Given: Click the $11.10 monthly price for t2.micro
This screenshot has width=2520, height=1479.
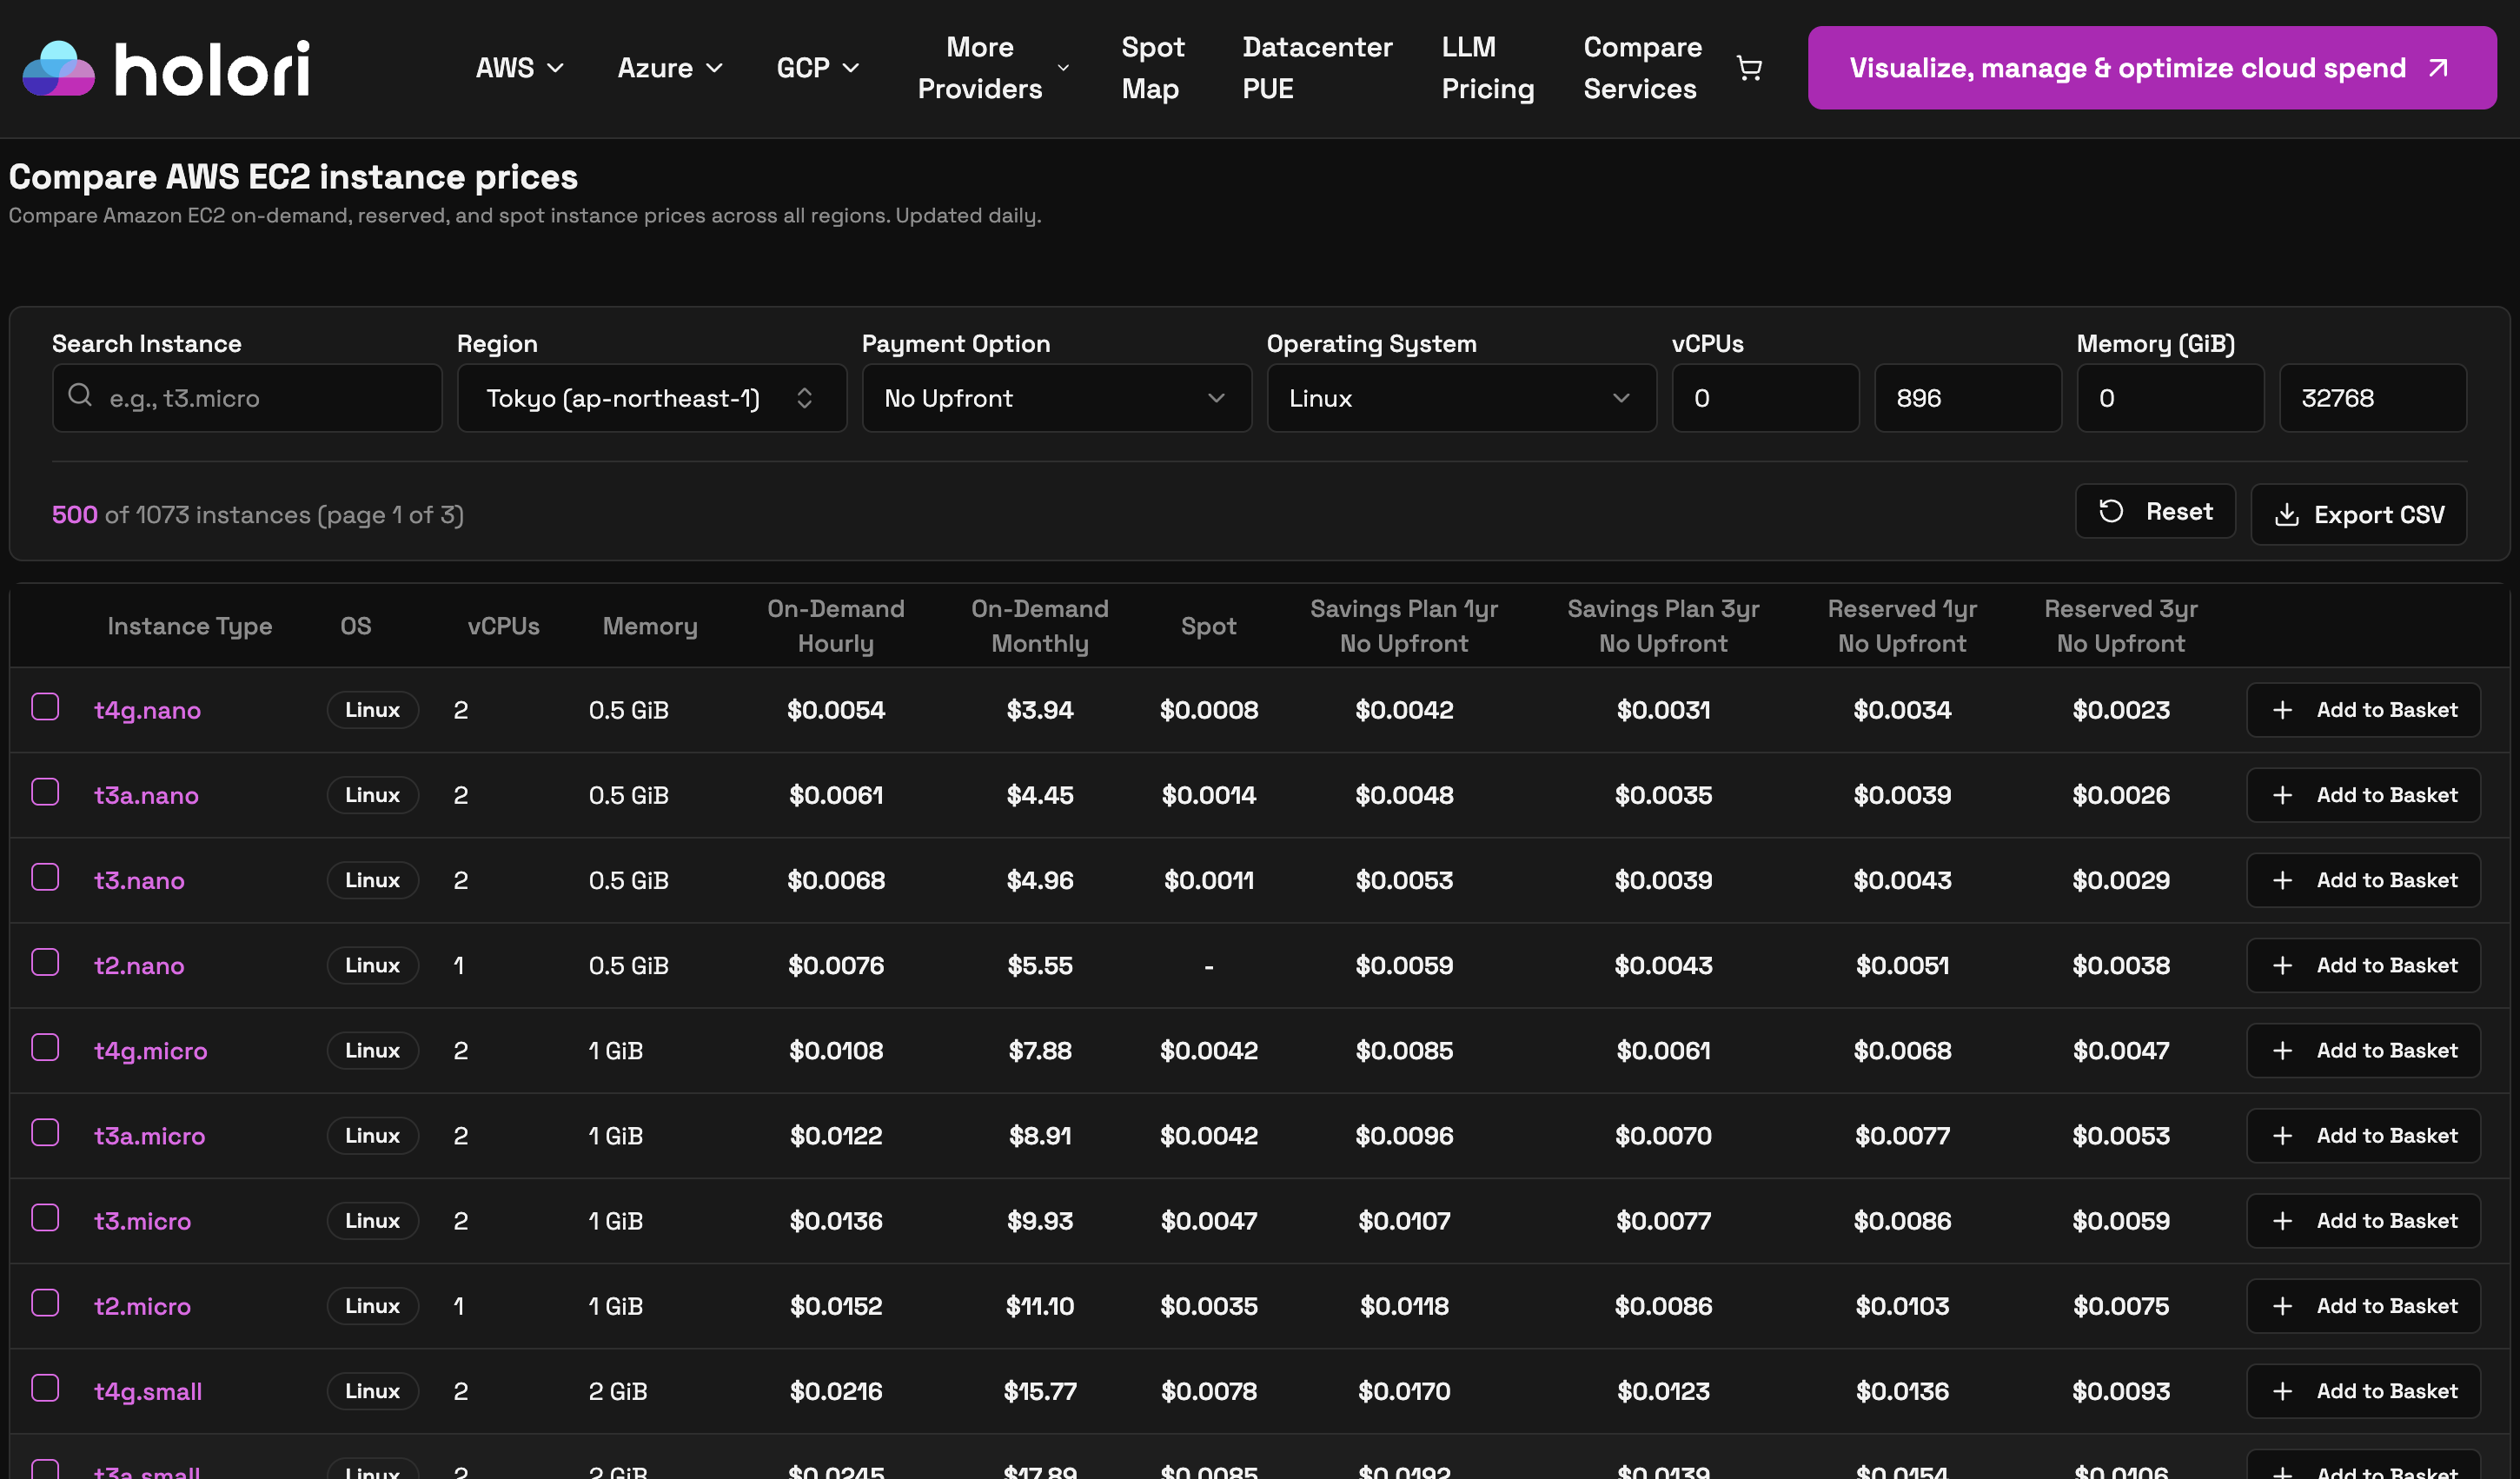Looking at the screenshot, I should (x=1040, y=1306).
